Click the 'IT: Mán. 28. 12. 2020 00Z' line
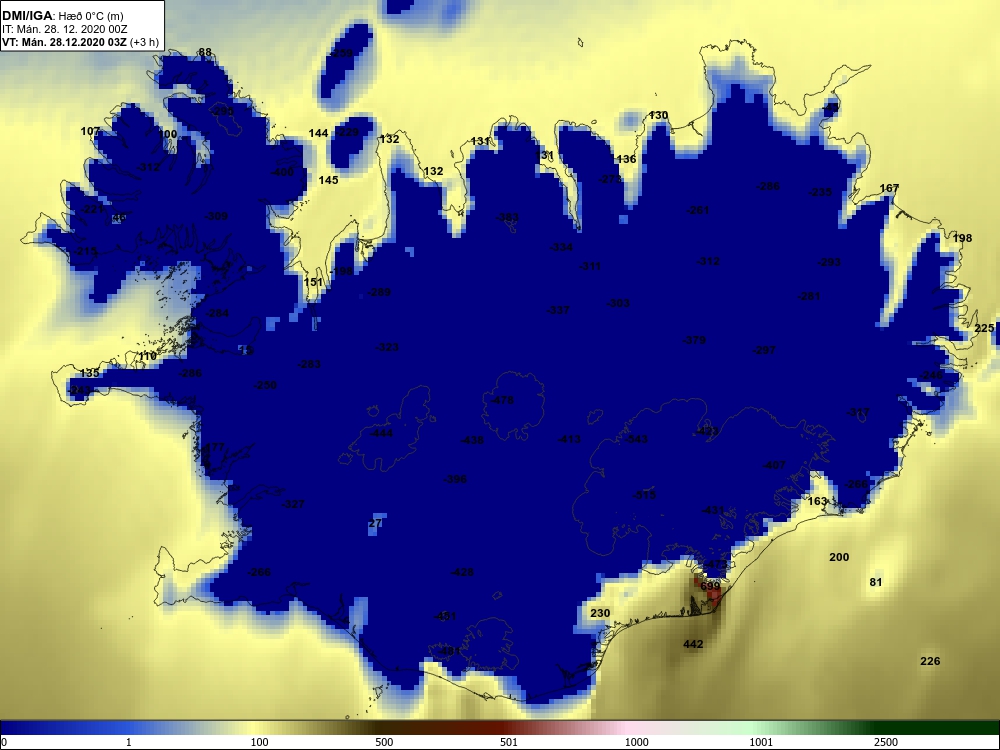This screenshot has height=750, width=1000. tap(64, 29)
